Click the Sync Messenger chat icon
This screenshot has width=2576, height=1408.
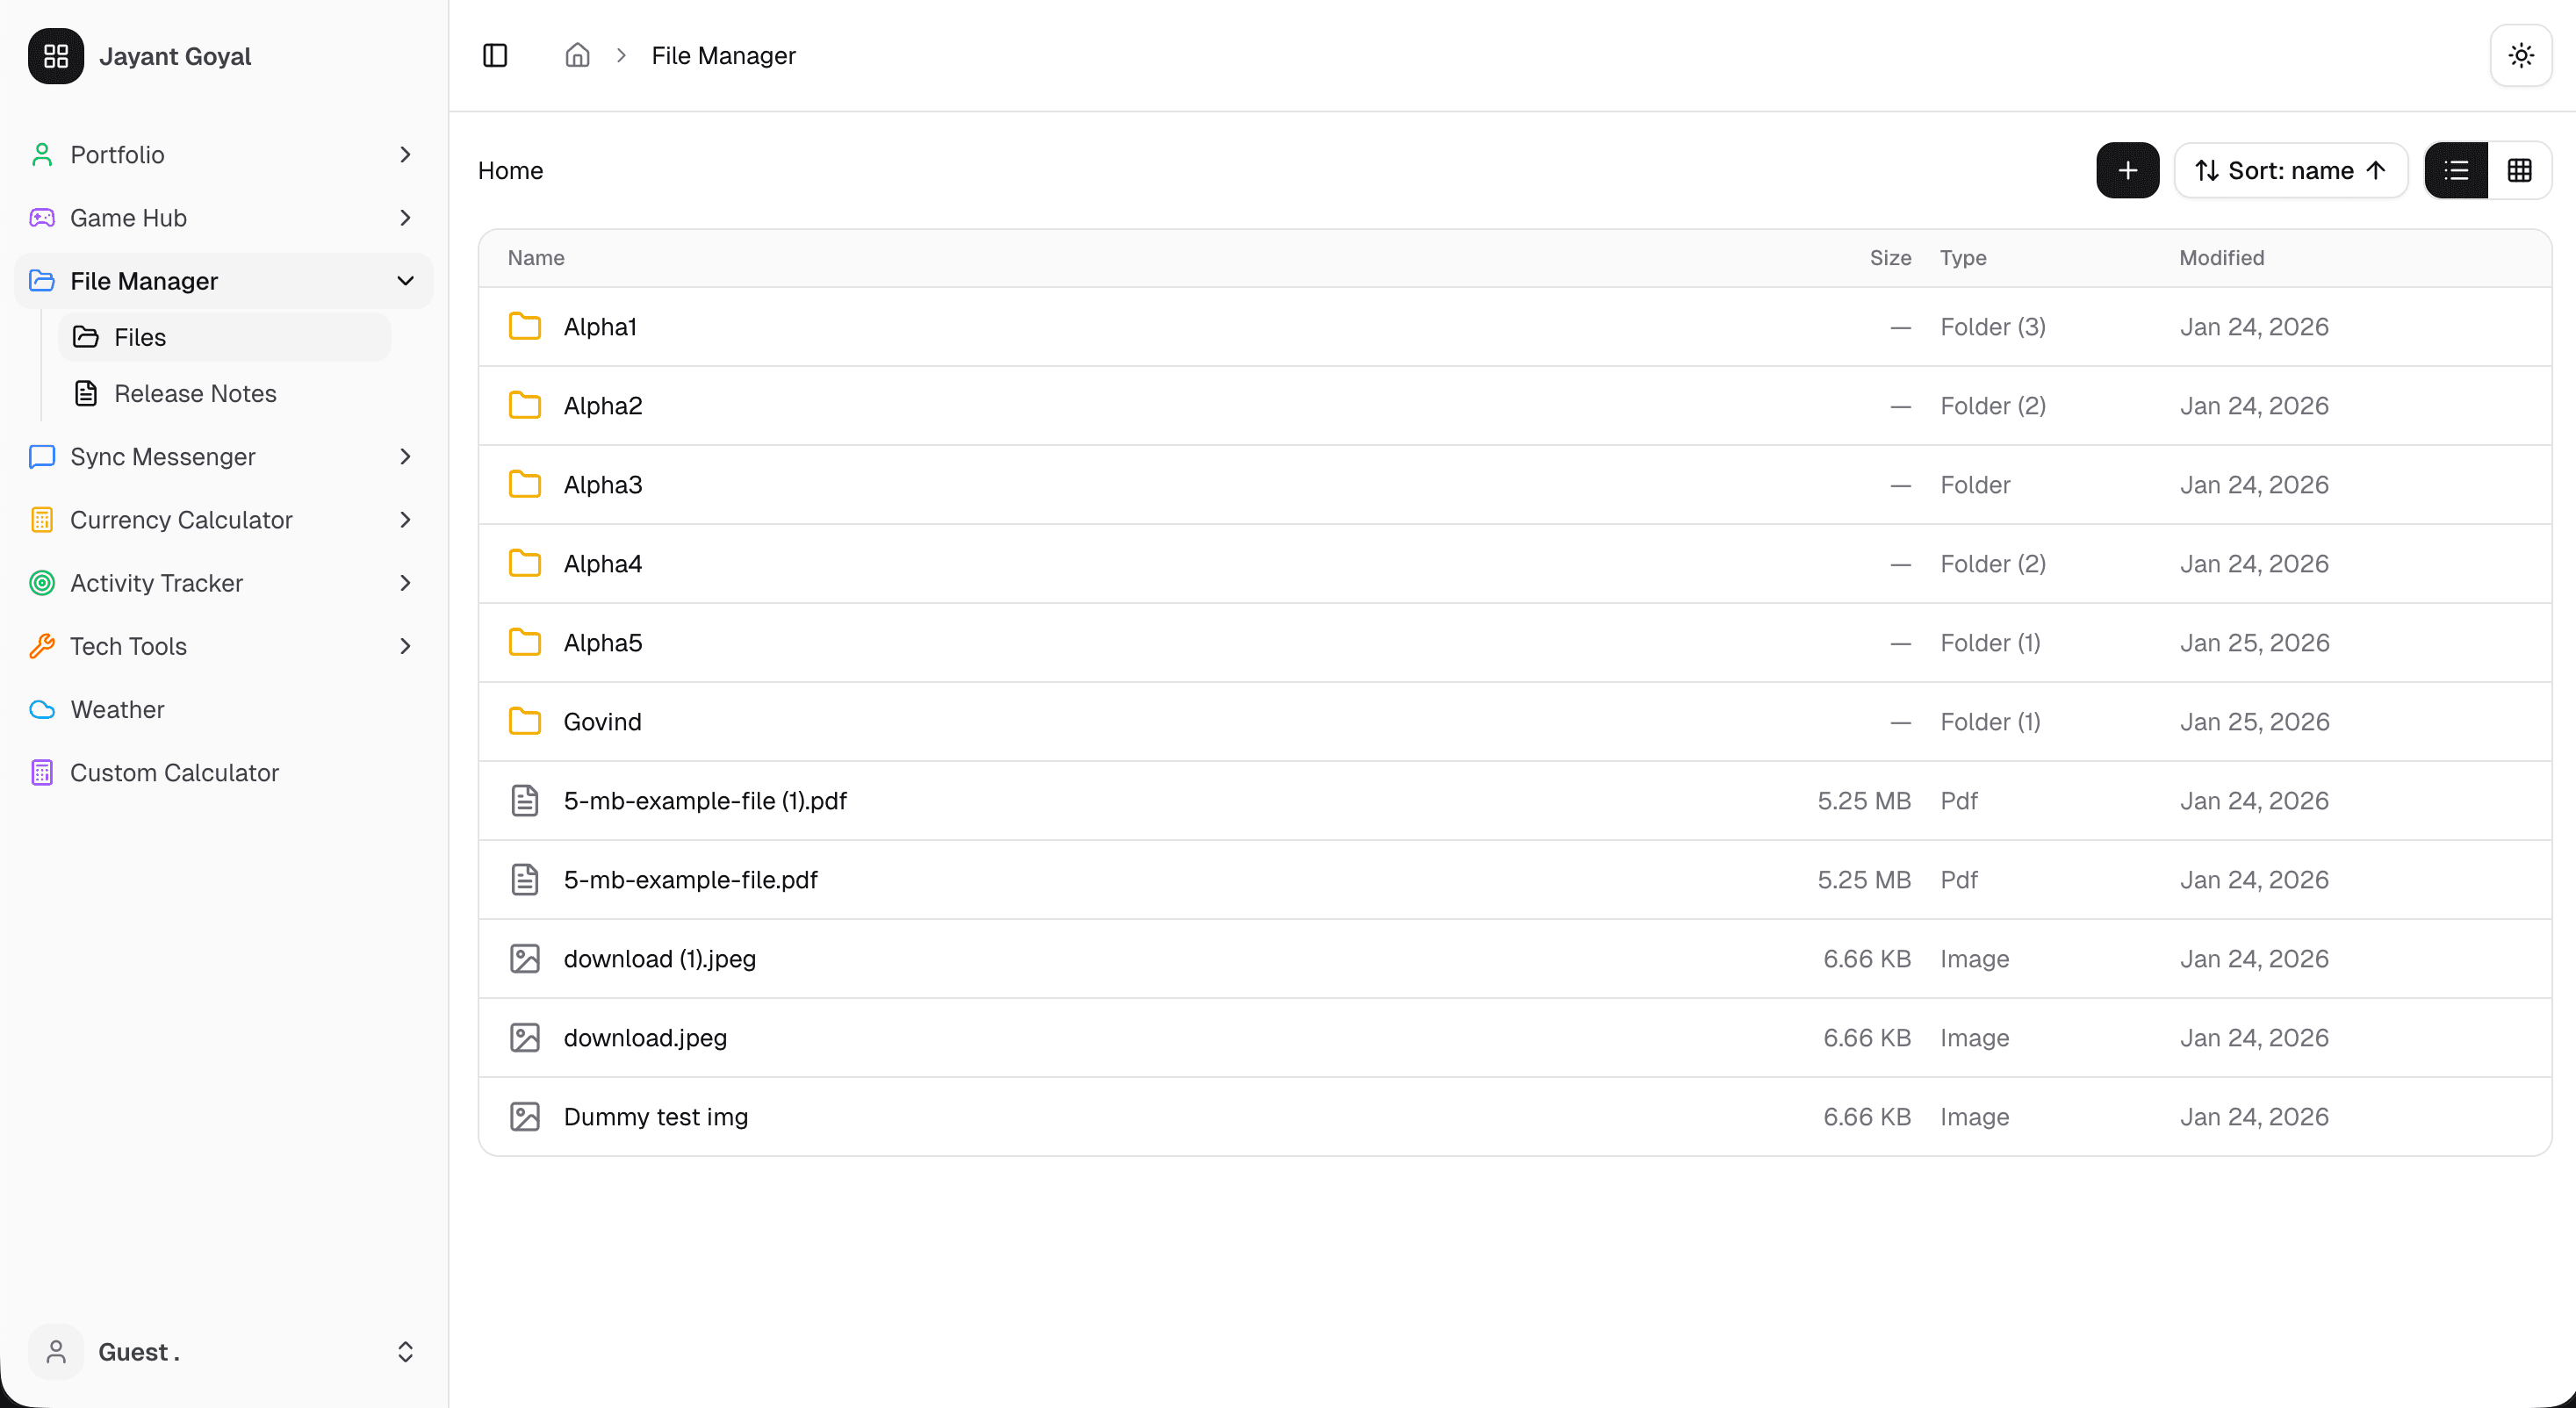42,456
